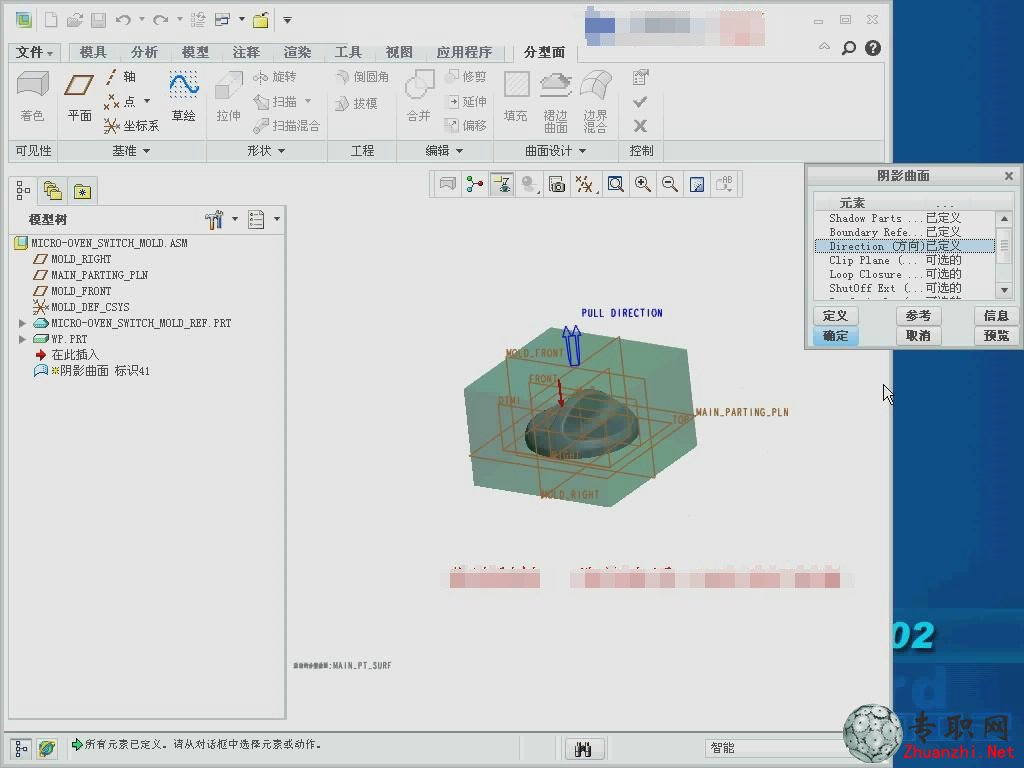The width and height of the screenshot is (1024, 768).
Task: Click the Info (信息) button in dialog
Action: pos(996,316)
